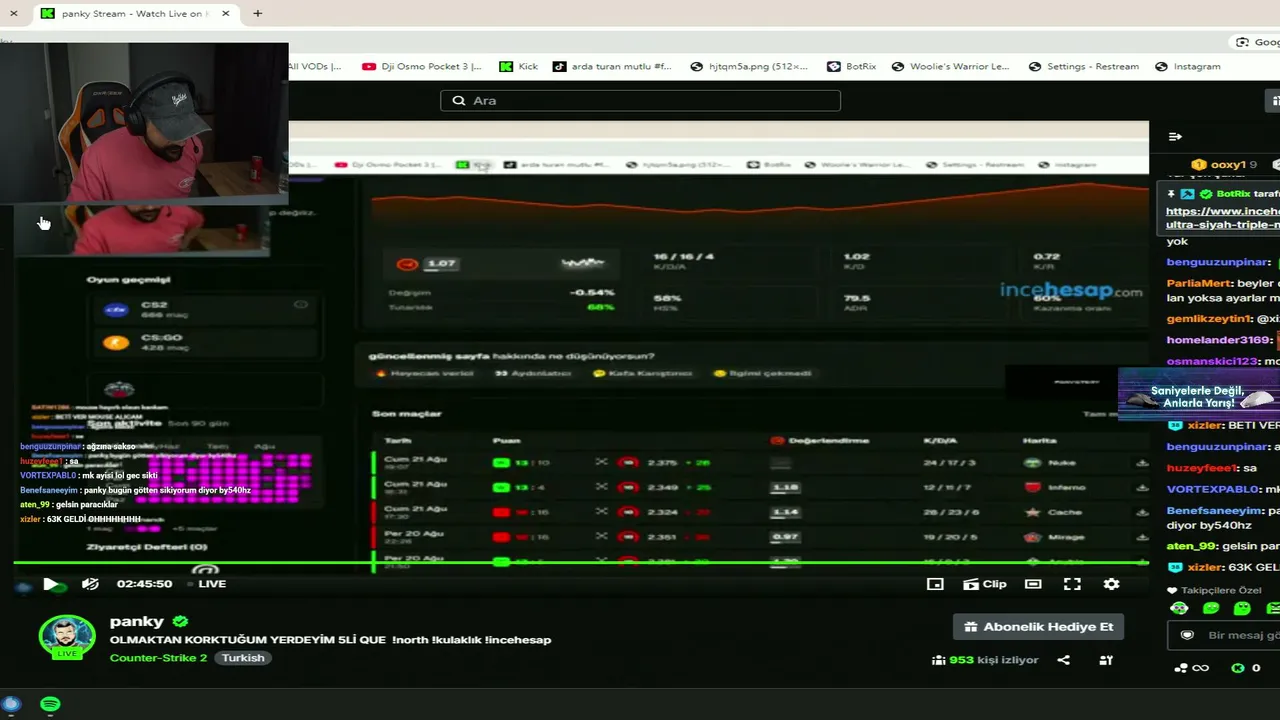Open the Kick bookmark
The image size is (1280, 720).
click(519, 66)
